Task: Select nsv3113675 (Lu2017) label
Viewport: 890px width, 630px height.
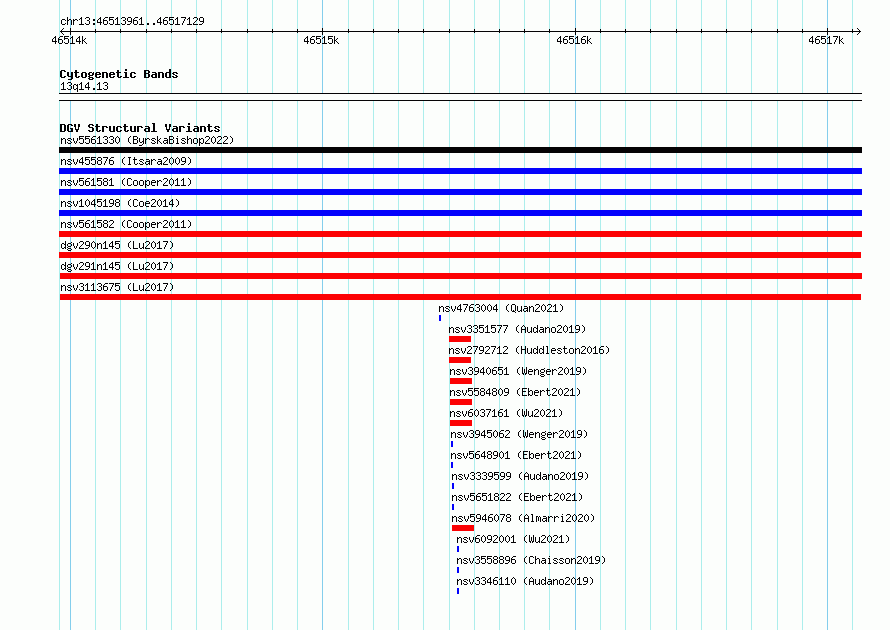Action: point(117,287)
